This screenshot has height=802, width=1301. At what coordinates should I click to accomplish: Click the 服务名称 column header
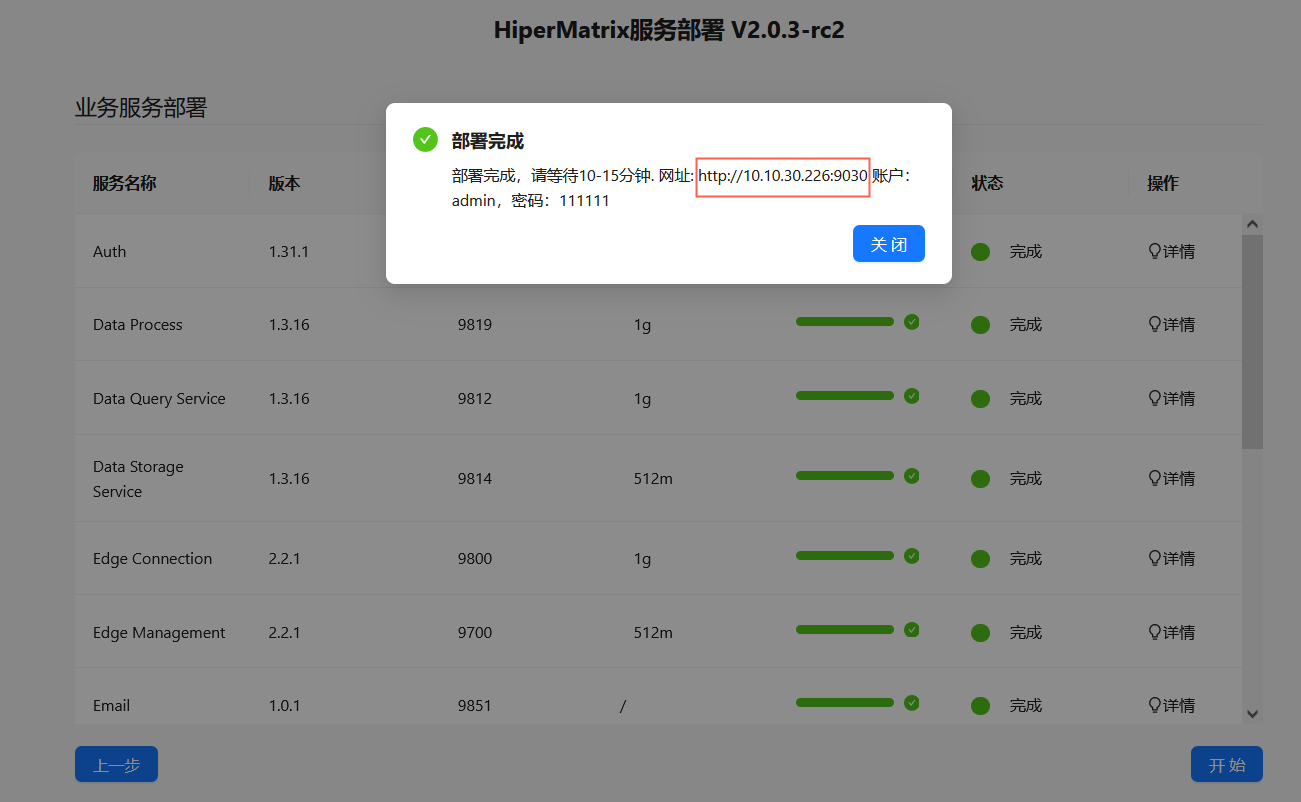[125, 184]
